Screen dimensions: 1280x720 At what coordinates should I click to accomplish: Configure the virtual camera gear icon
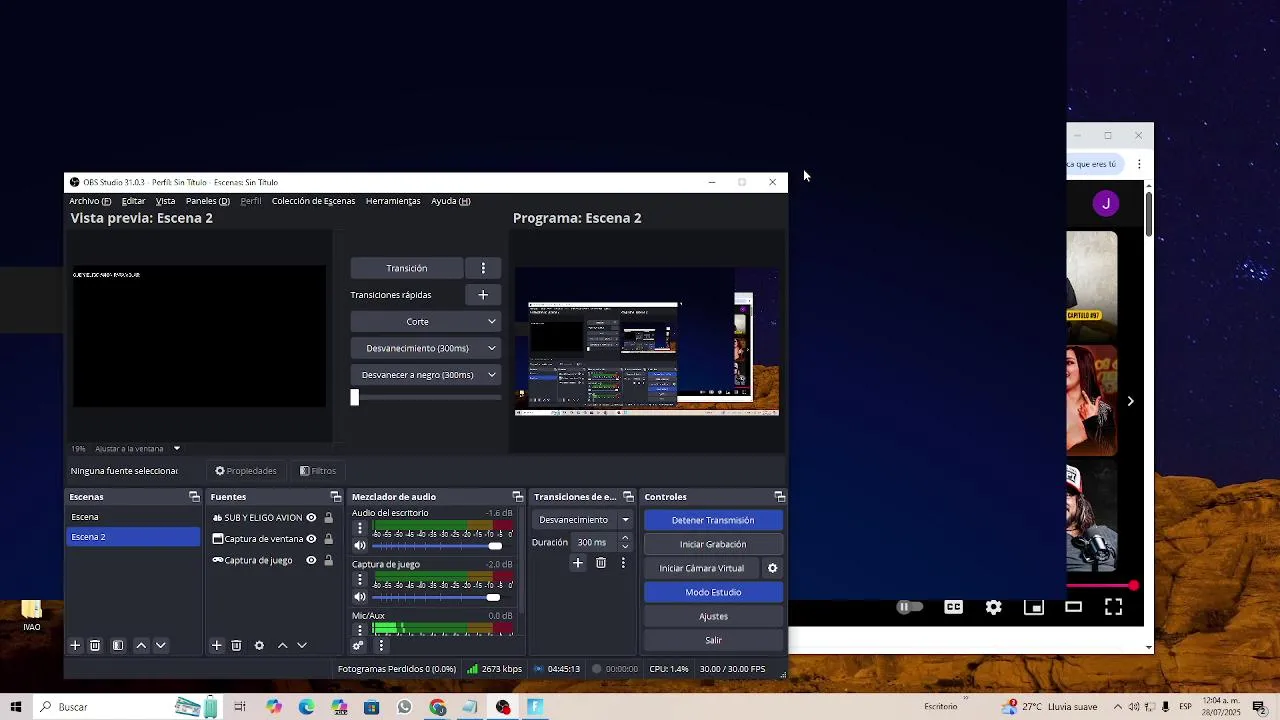tap(772, 568)
